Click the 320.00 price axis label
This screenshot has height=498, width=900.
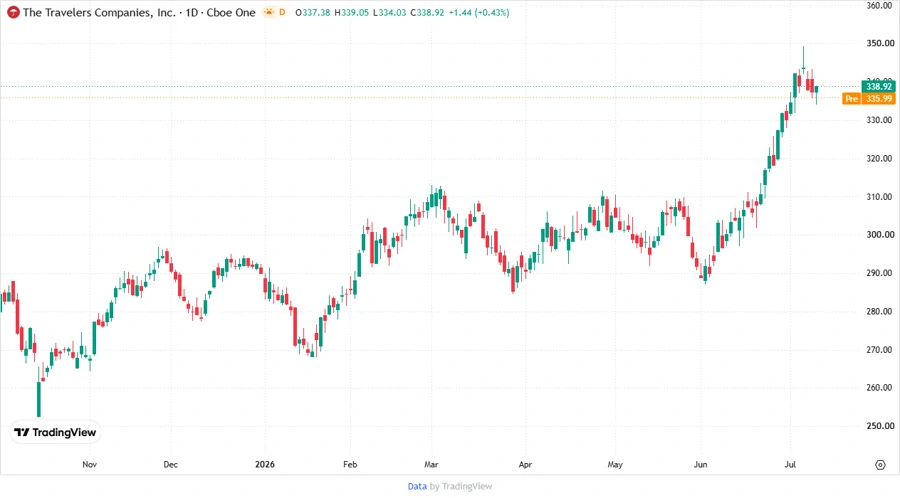coord(880,158)
